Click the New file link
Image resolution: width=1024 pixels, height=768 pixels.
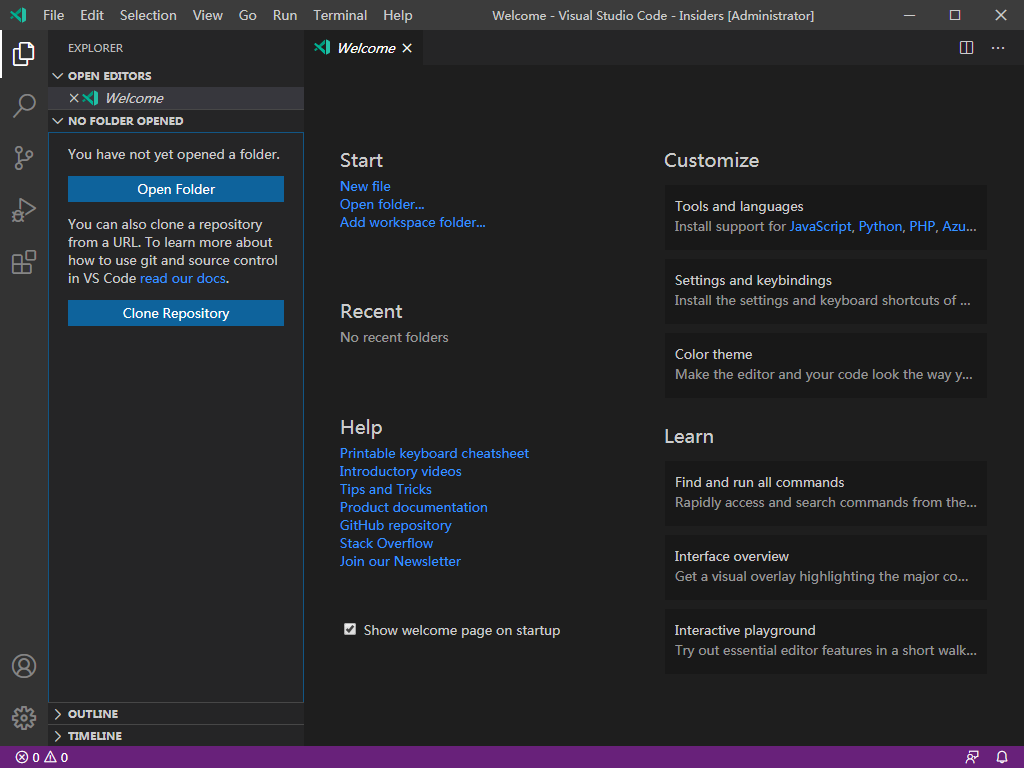(x=365, y=186)
